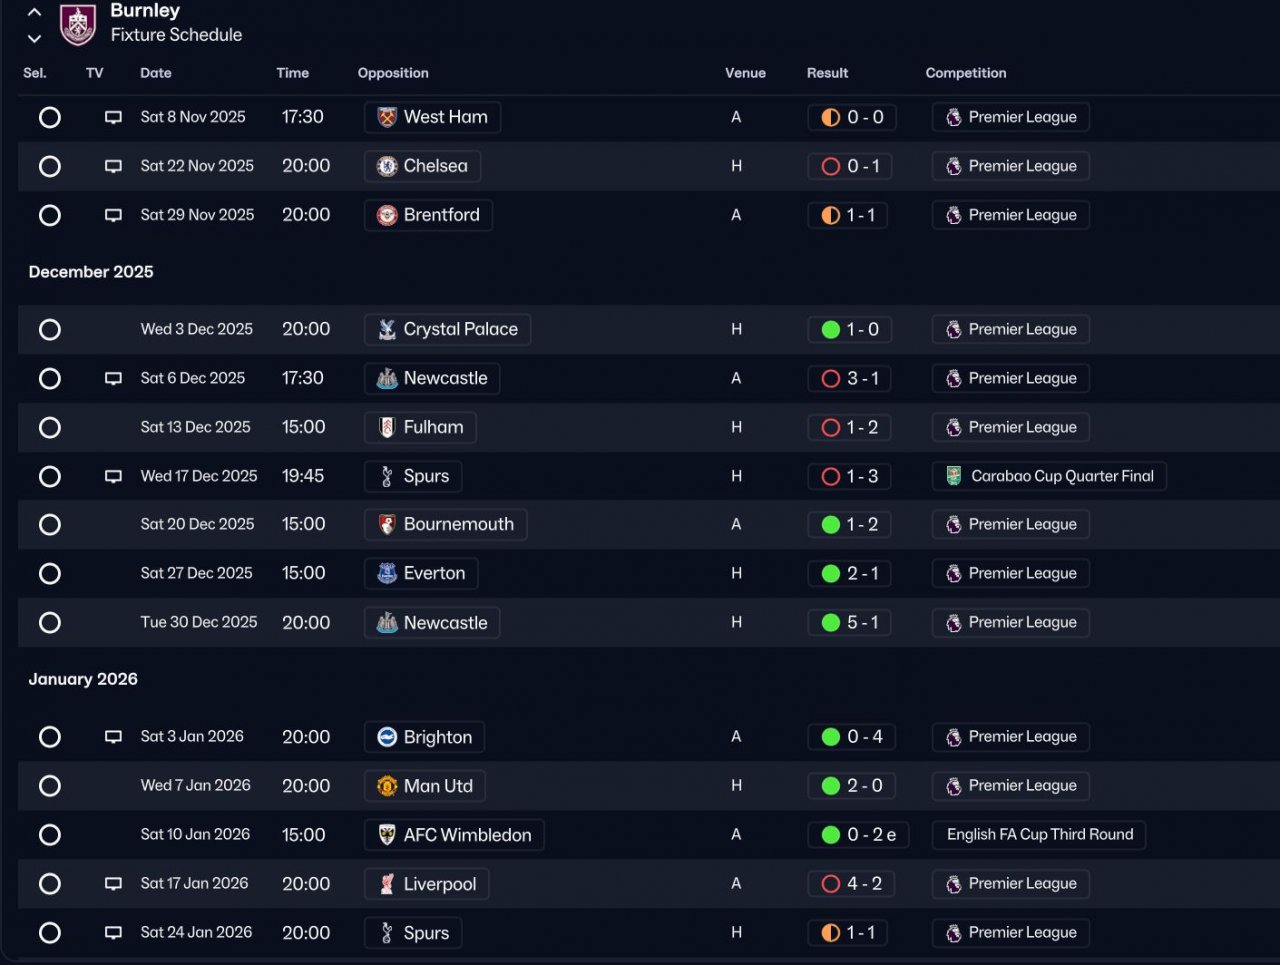Open the 1-1 result against Brentford
Screen dimensions: 1280x965
(848, 215)
